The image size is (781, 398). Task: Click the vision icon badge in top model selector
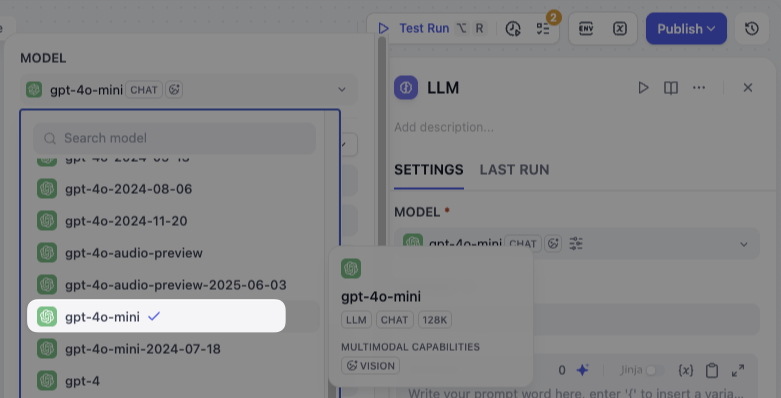pos(174,90)
